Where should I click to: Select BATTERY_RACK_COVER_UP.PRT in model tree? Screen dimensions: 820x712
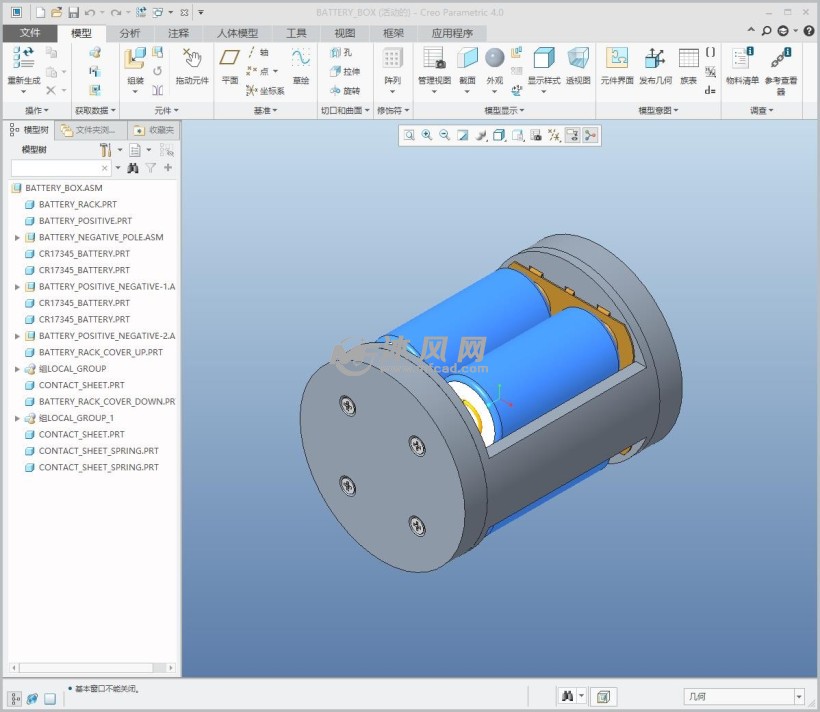100,353
